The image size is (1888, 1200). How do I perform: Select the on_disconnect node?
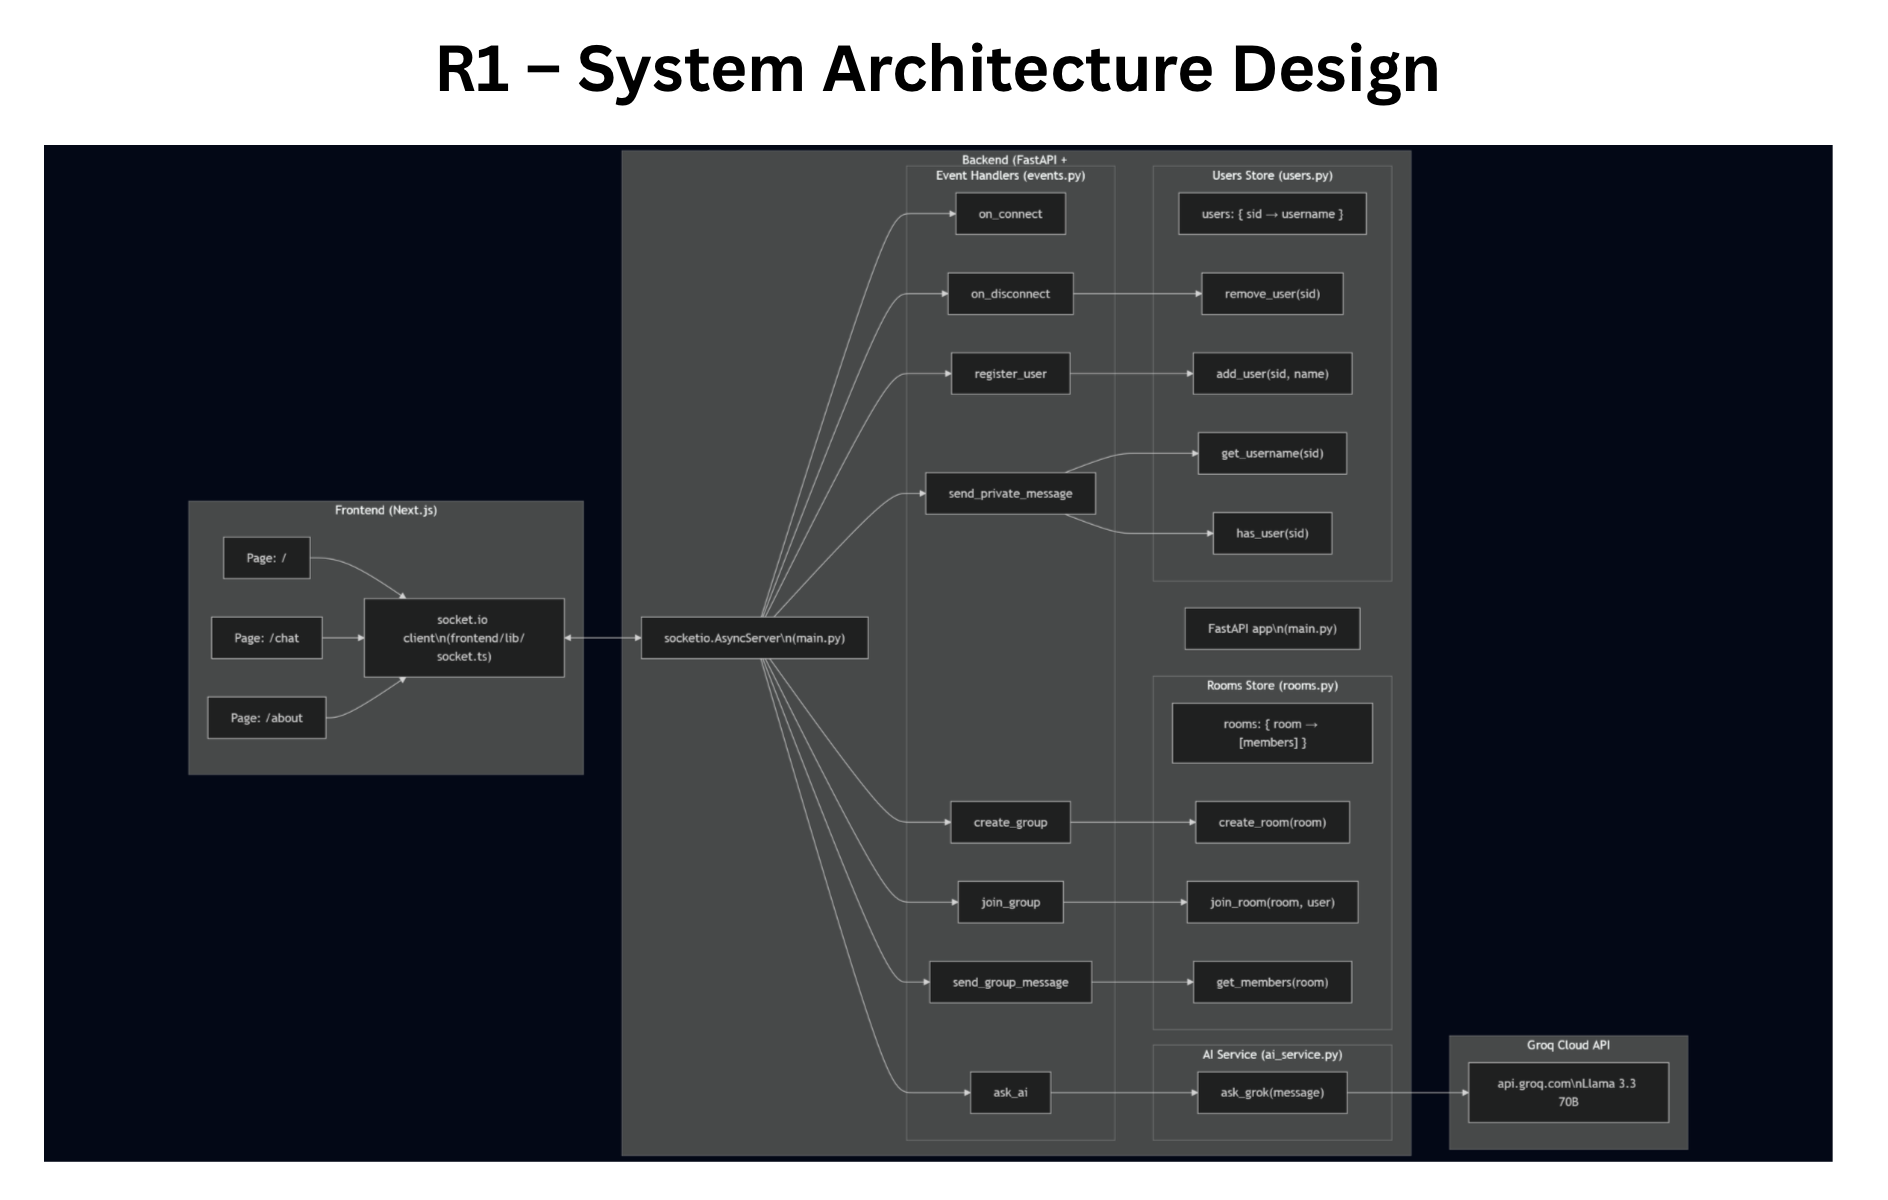point(1010,294)
